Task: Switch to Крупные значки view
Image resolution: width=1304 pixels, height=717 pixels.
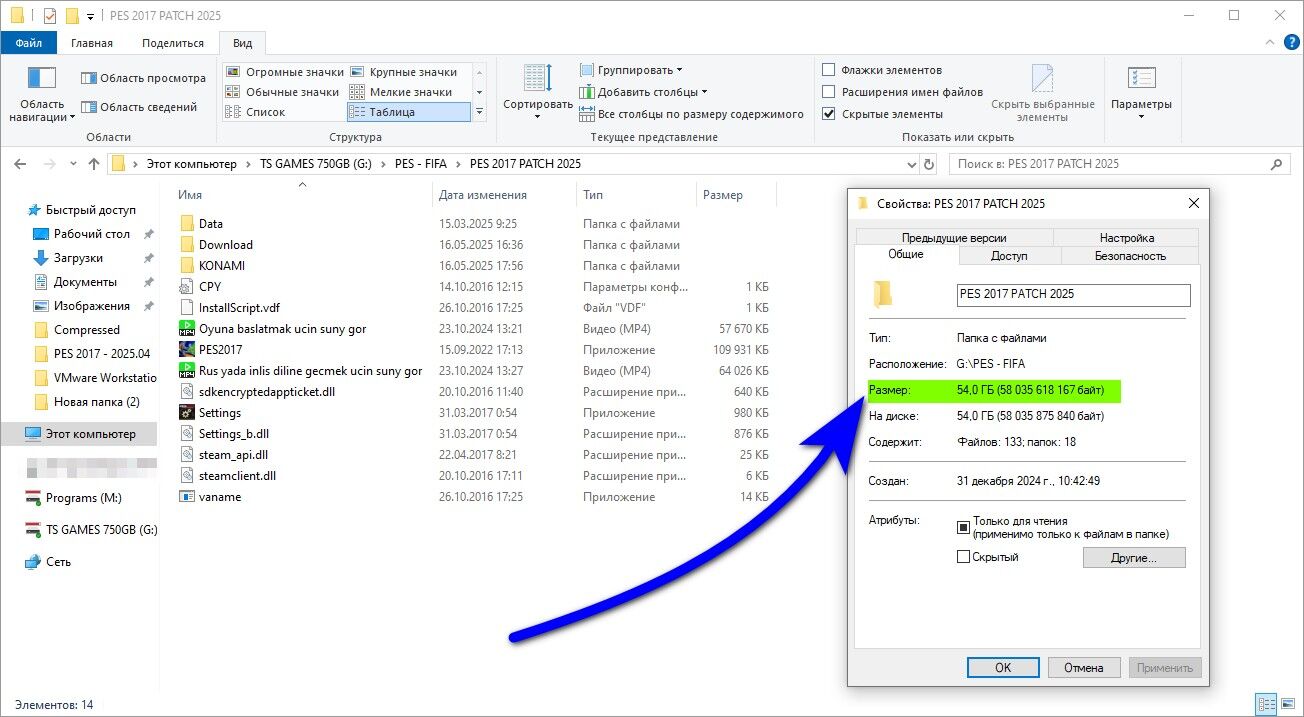Action: pos(403,72)
